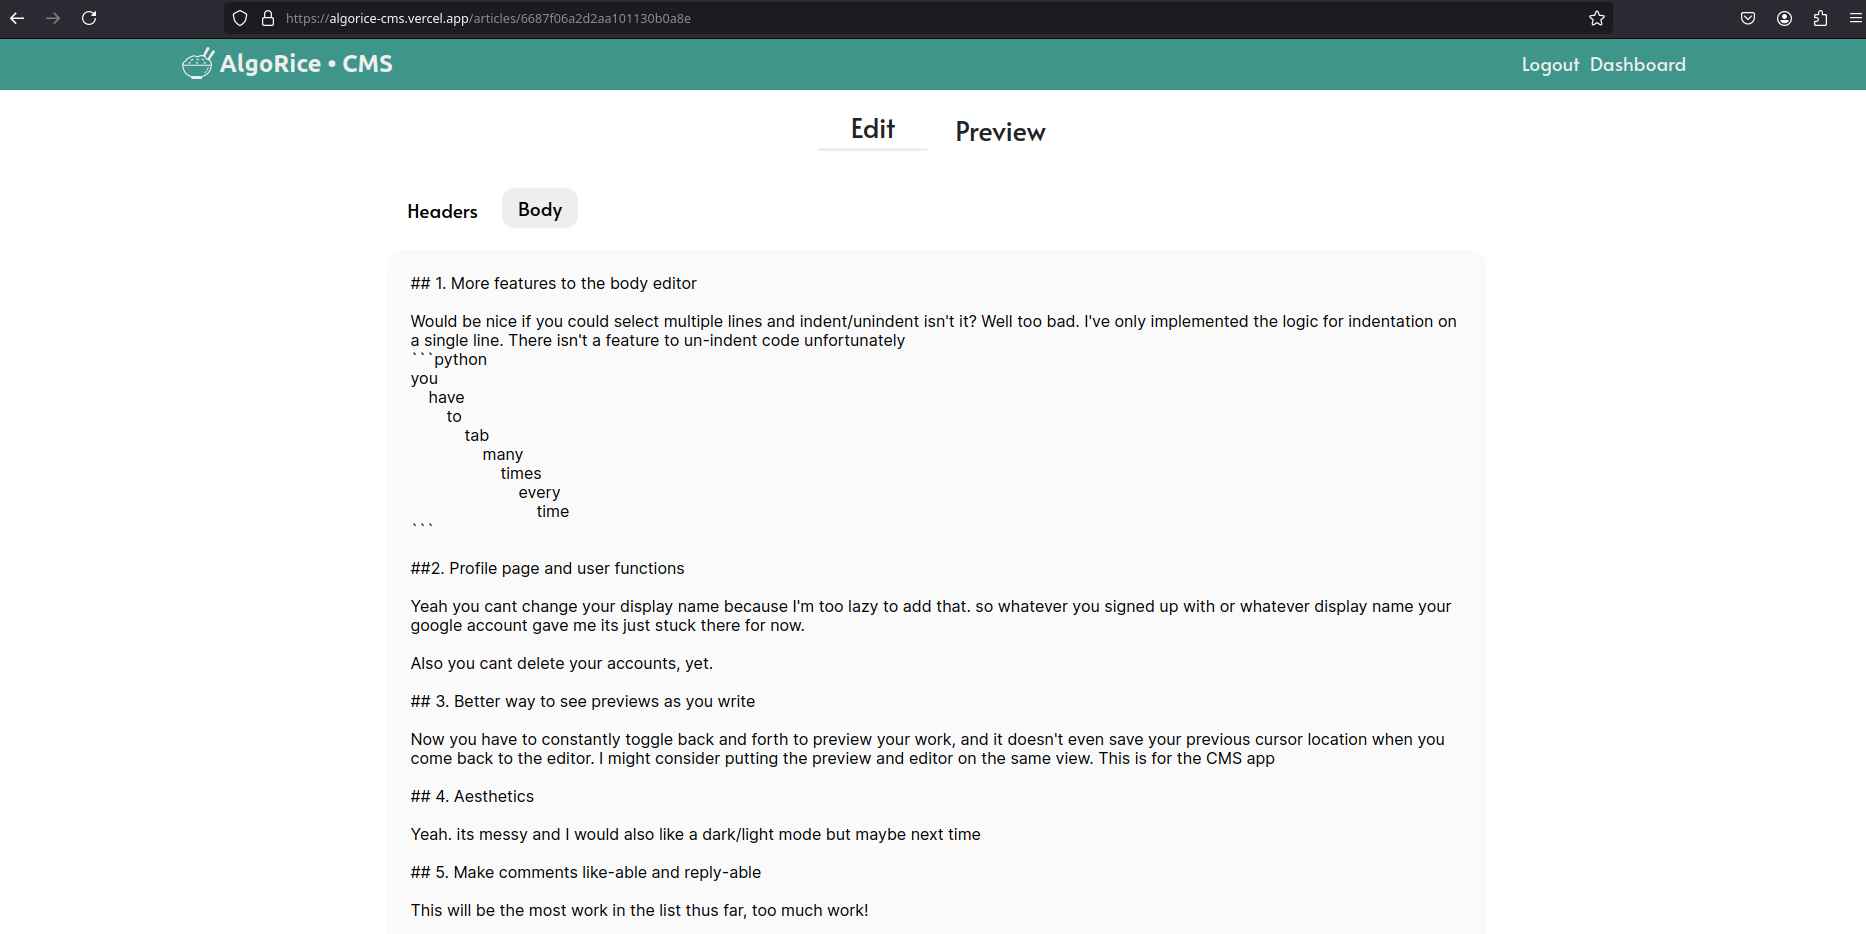1866x934 pixels.
Task: Bookmark this page with star icon
Action: pyautogui.click(x=1597, y=18)
